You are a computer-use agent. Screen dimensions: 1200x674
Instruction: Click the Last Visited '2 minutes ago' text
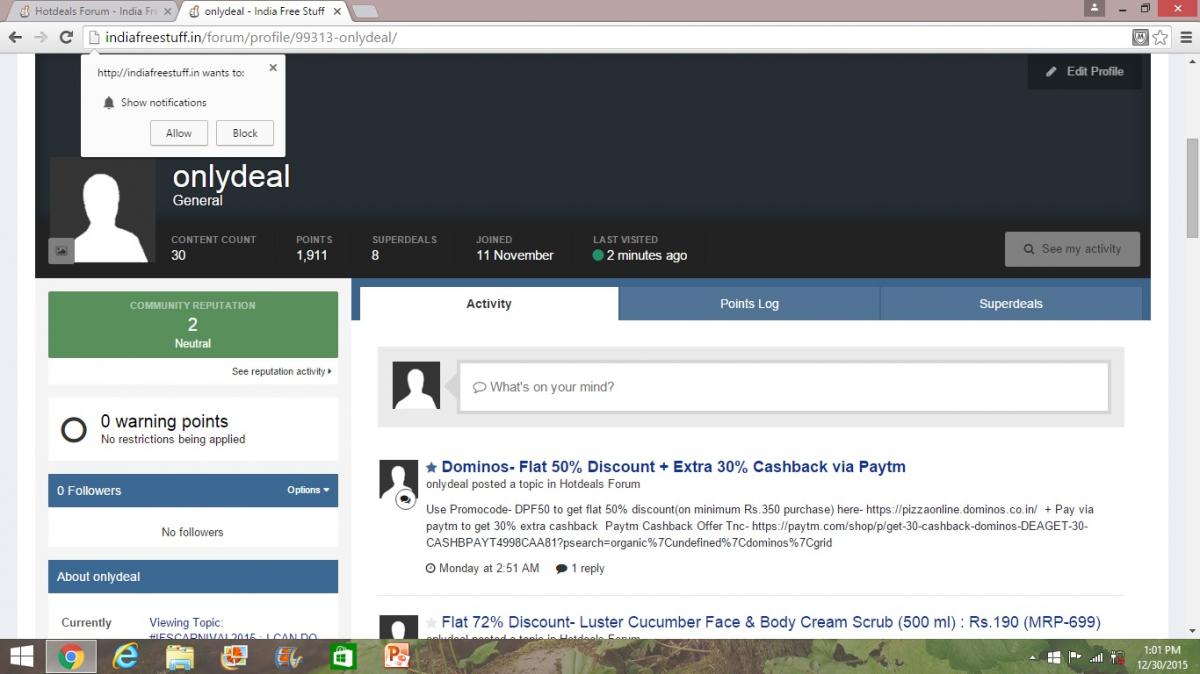click(647, 255)
